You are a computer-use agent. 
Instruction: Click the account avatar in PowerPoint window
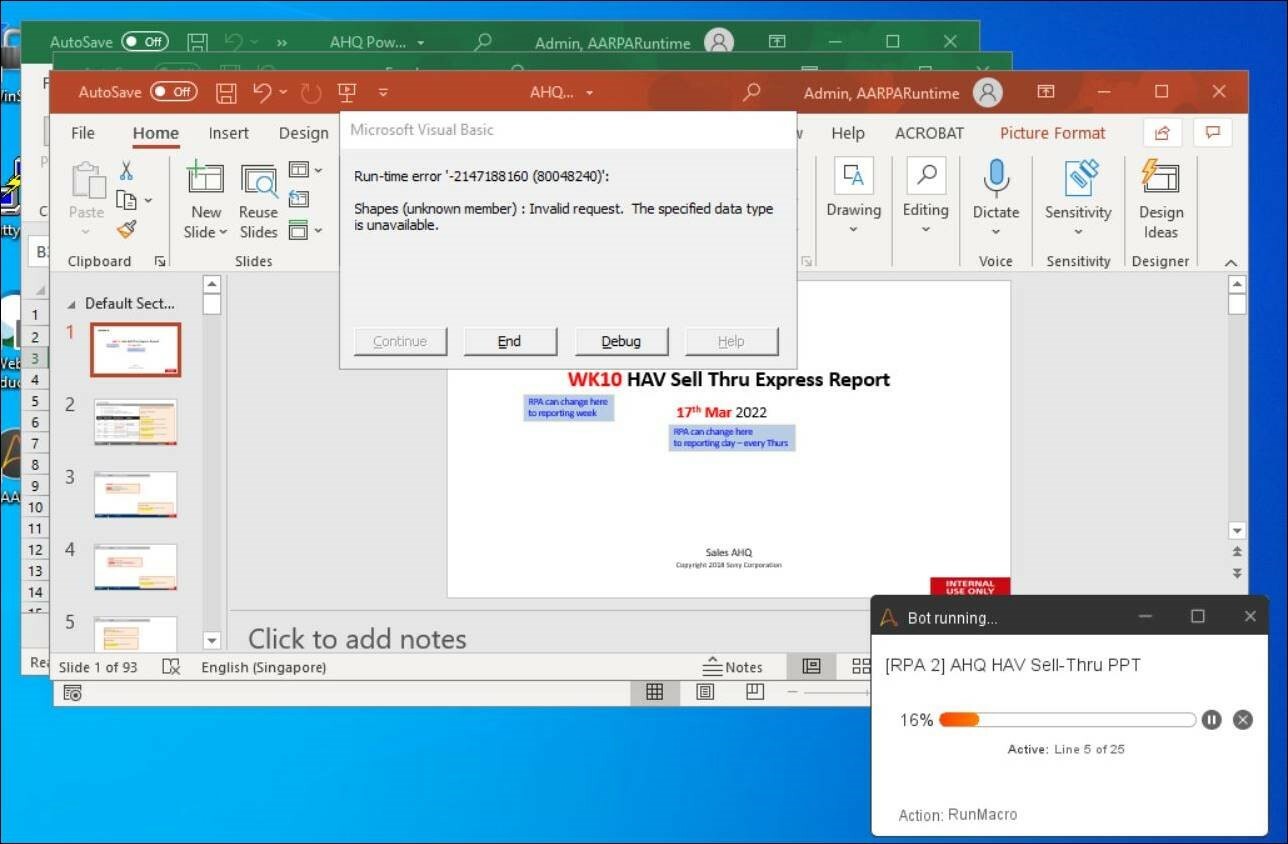(987, 93)
